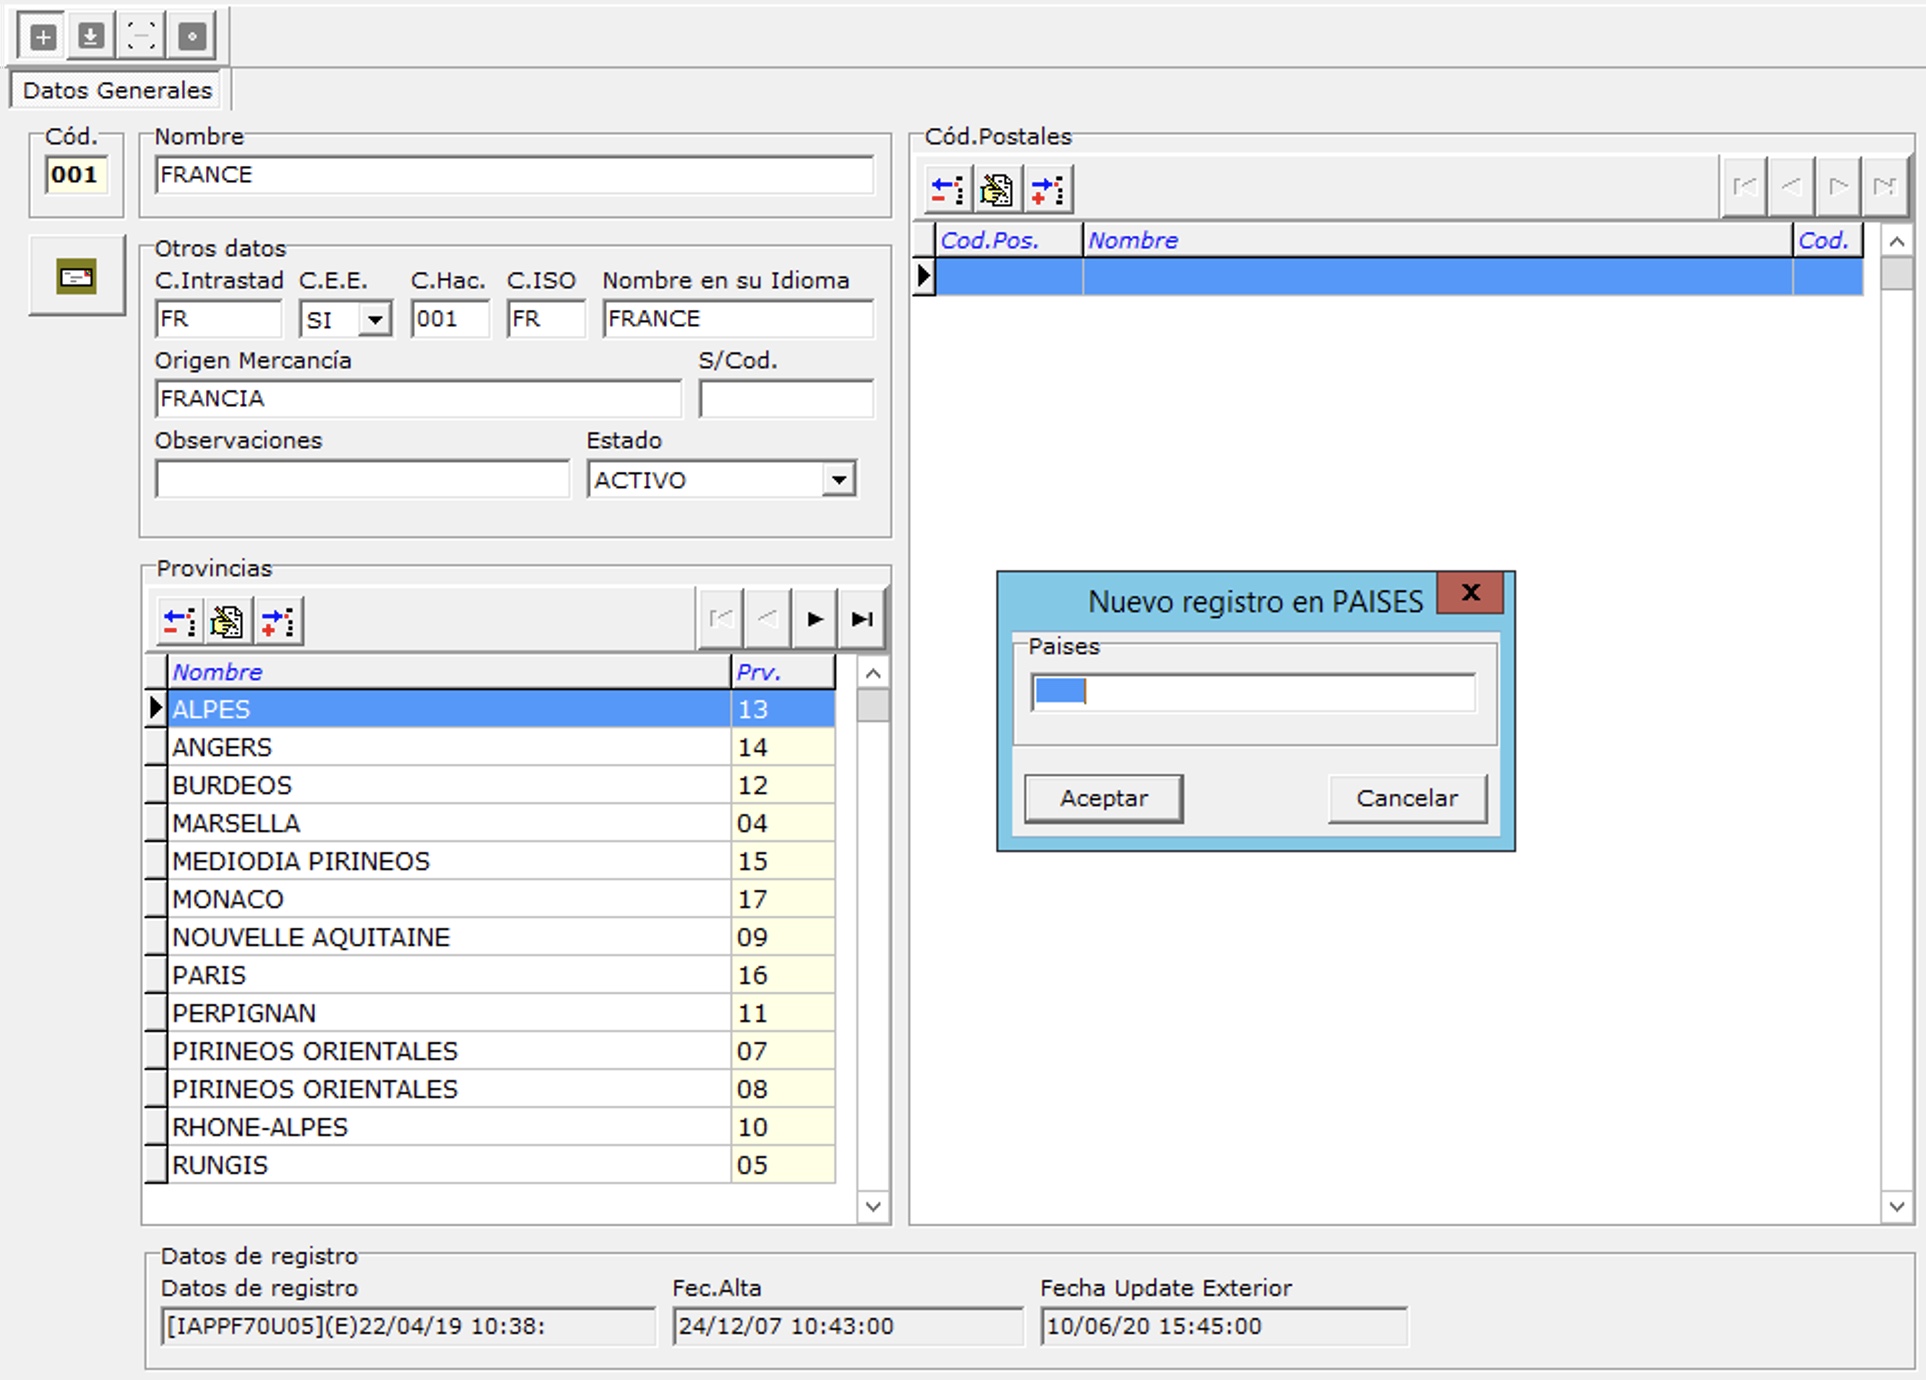
Task: Close the Nuevo registro en PAISES dialog
Action: (1470, 593)
